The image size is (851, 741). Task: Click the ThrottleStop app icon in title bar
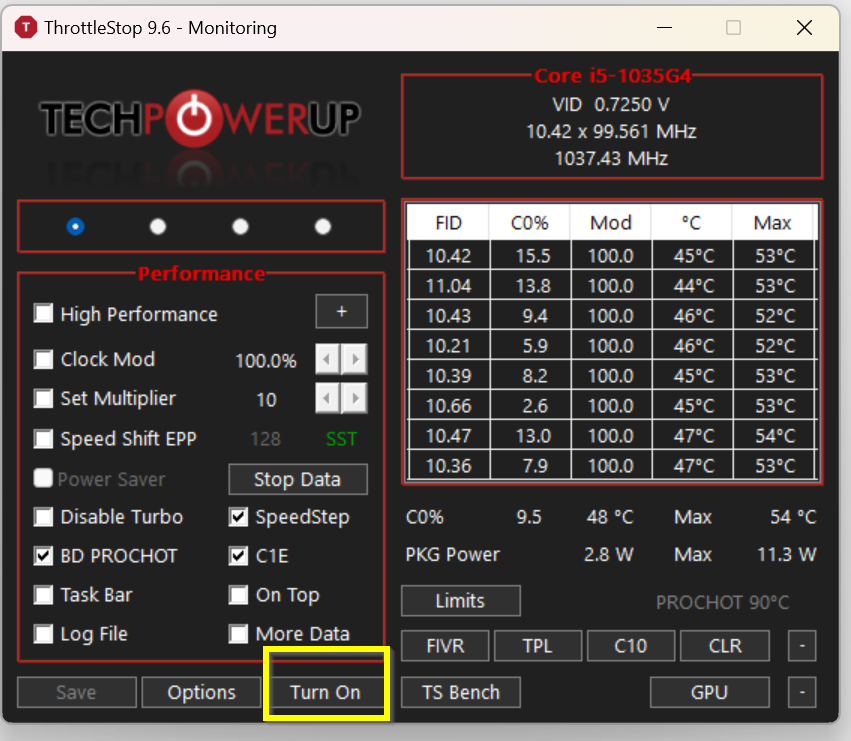coord(26,27)
